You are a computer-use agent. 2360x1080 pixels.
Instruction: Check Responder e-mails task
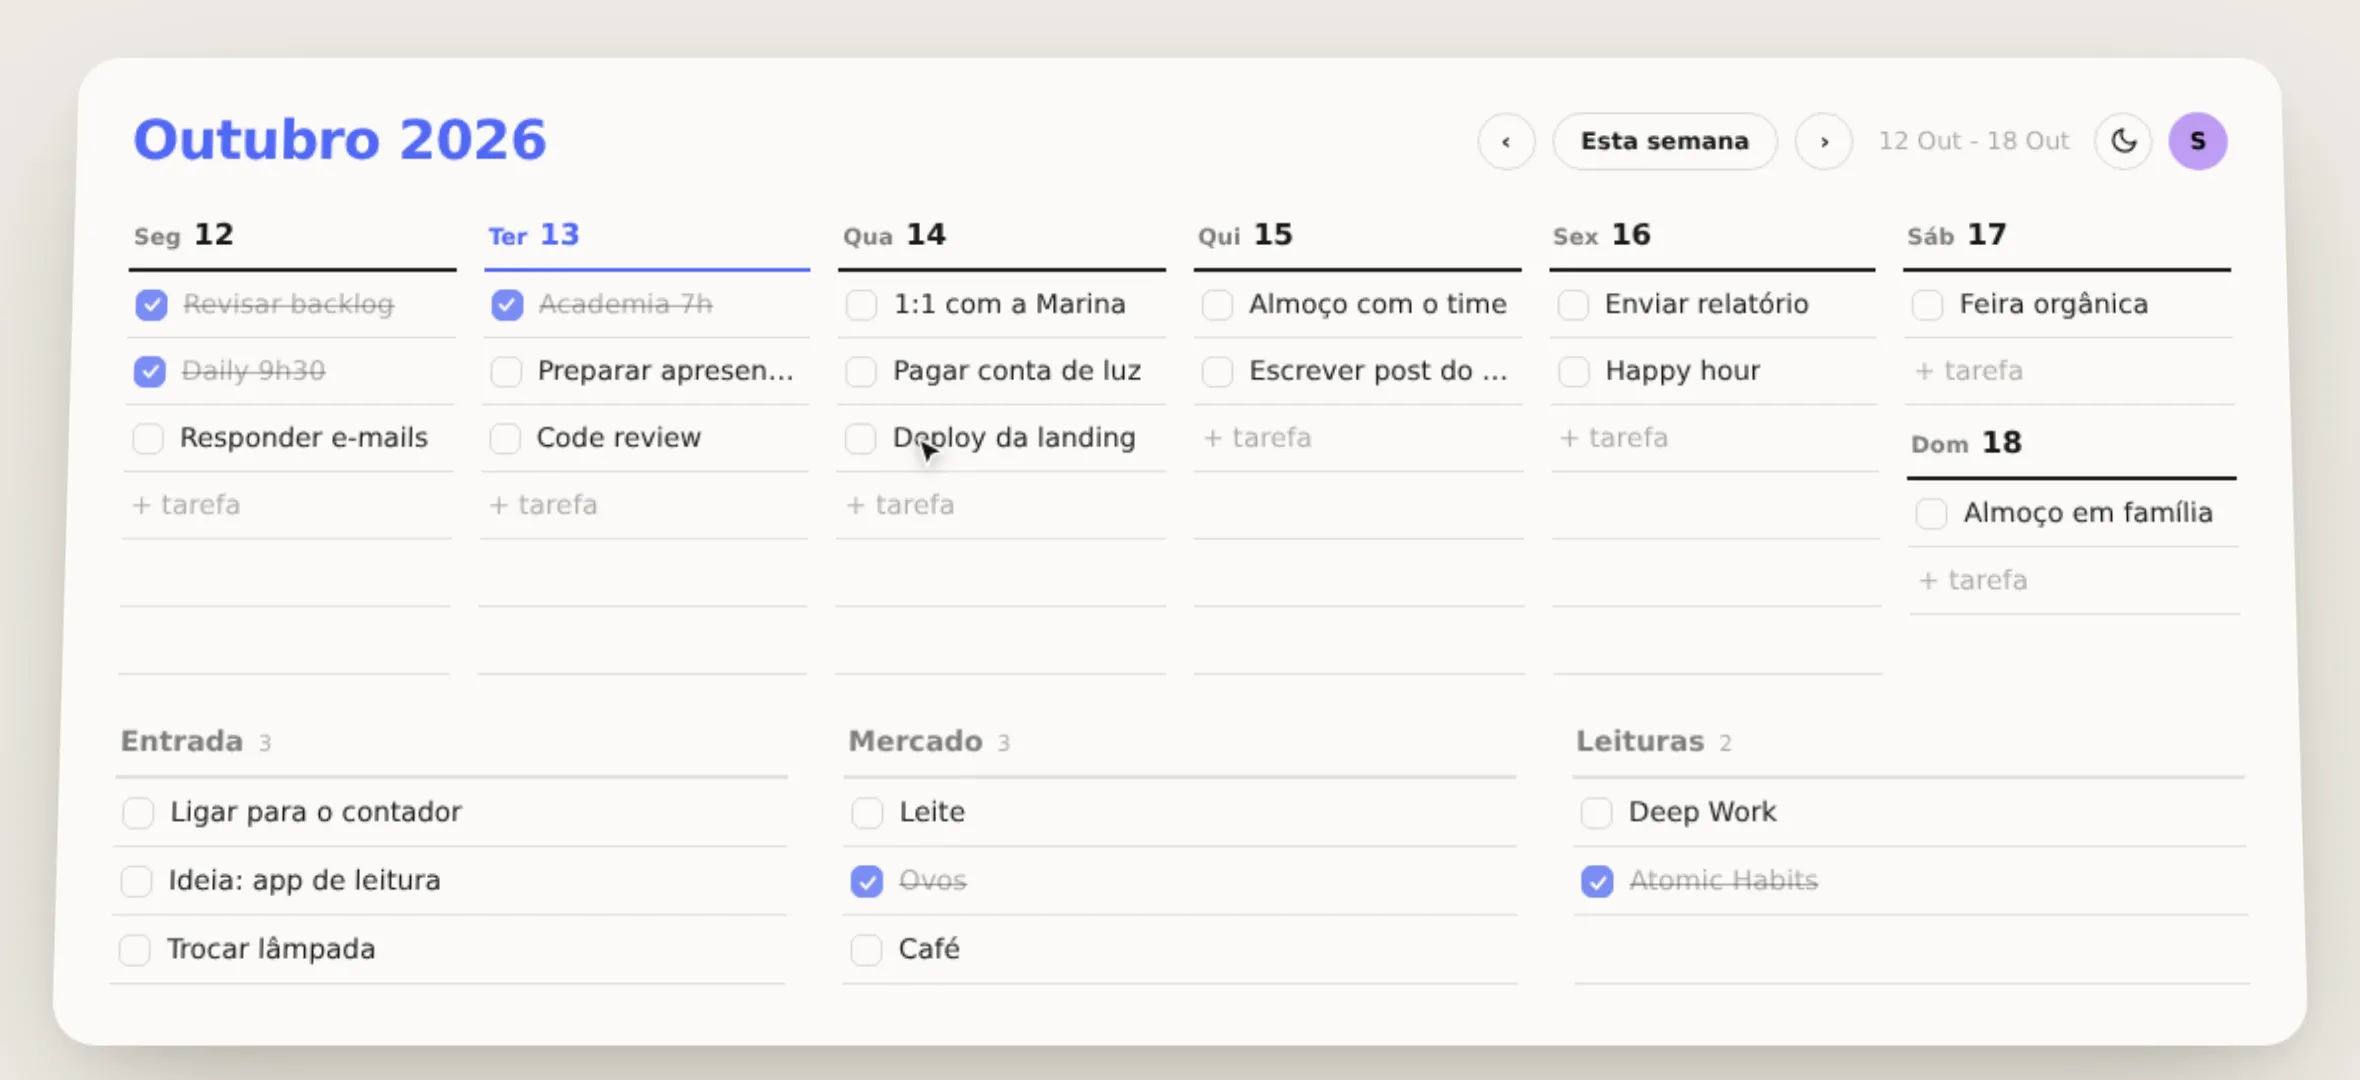149,438
